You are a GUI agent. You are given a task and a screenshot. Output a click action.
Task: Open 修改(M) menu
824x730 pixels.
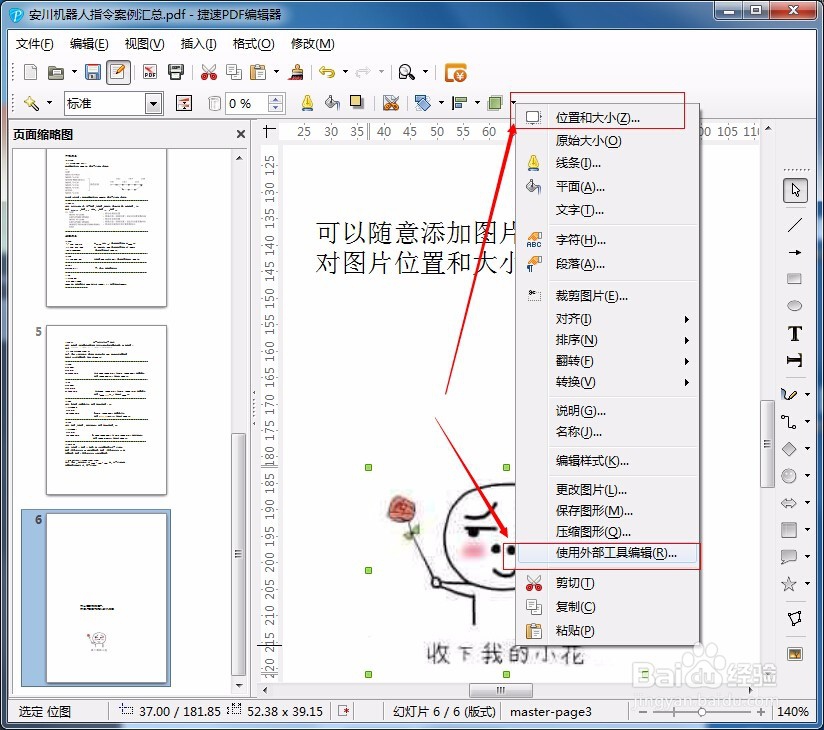[x=313, y=44]
